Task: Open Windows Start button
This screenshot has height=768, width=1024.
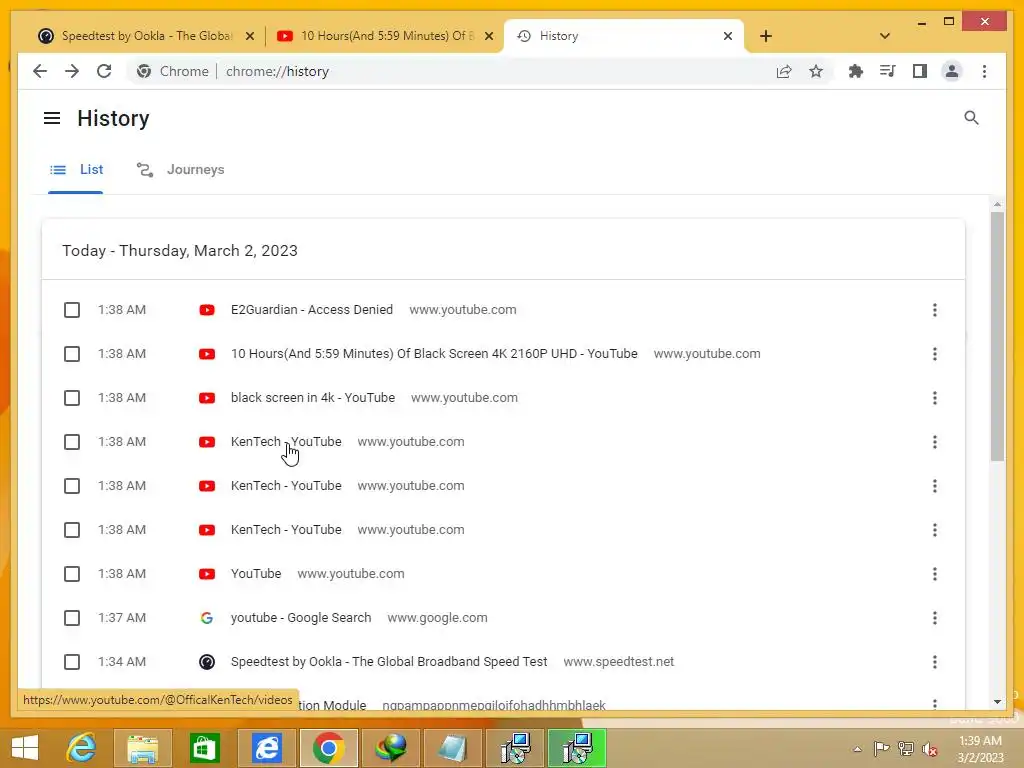Action: pyautogui.click(x=25, y=748)
